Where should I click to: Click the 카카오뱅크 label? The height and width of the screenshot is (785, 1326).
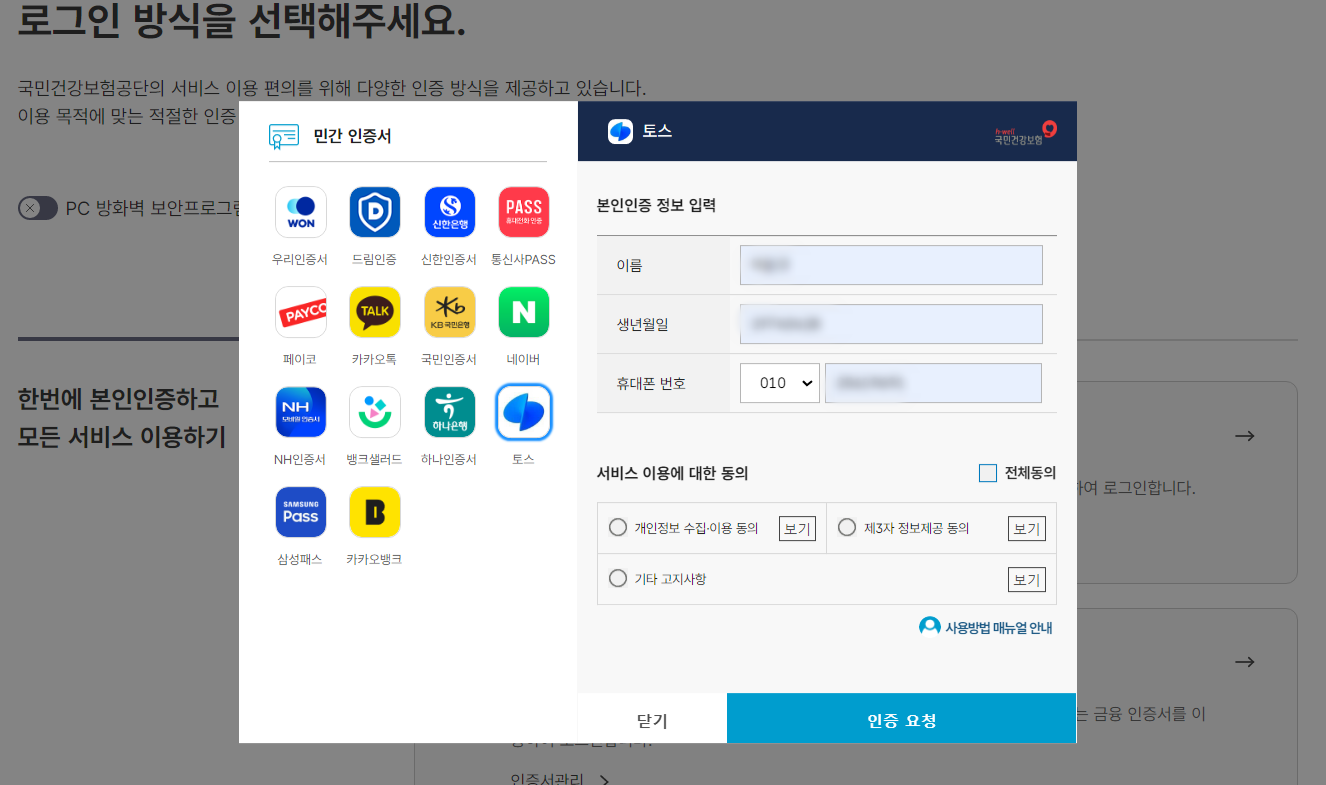pyautogui.click(x=374, y=559)
